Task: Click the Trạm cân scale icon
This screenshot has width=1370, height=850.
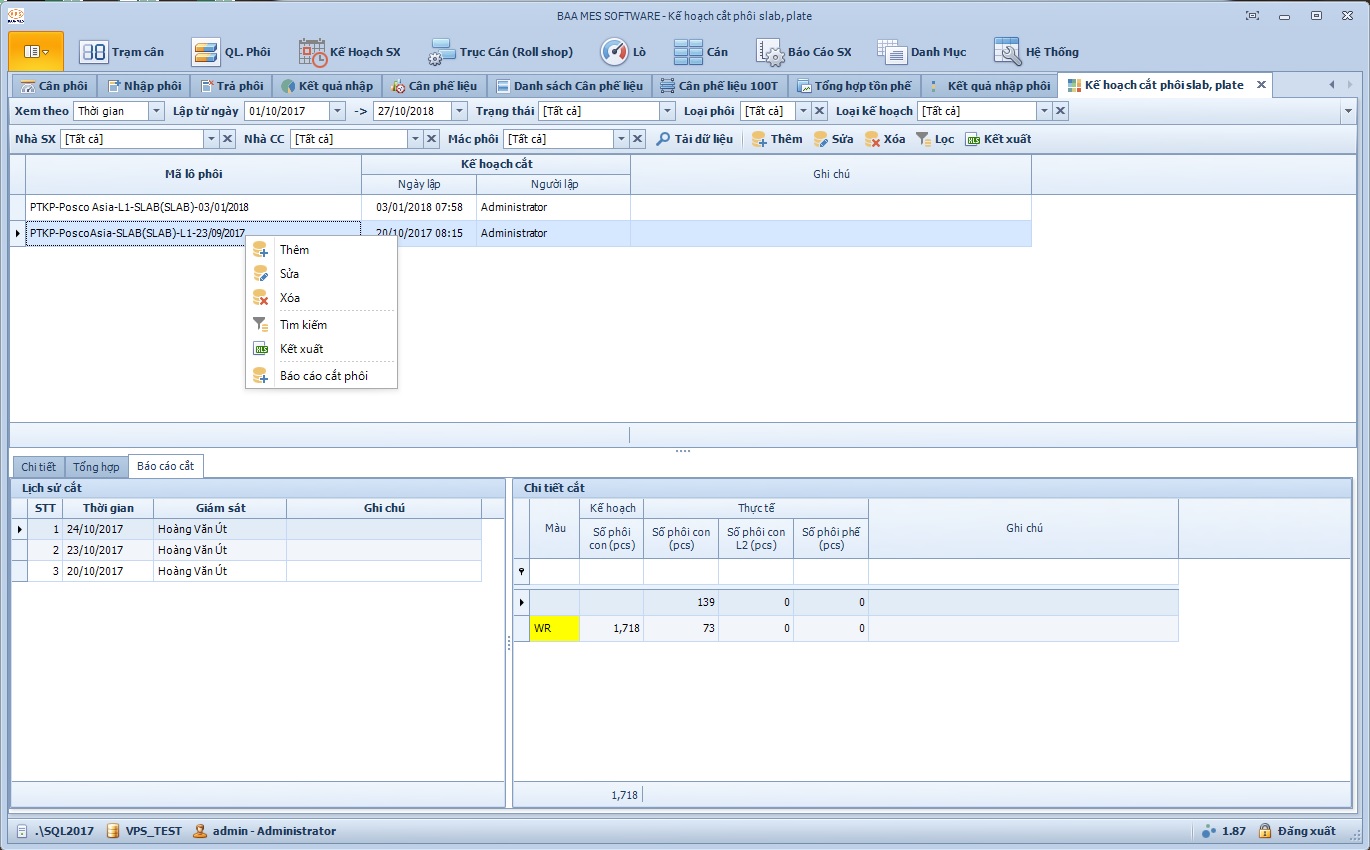Action: pos(94,52)
